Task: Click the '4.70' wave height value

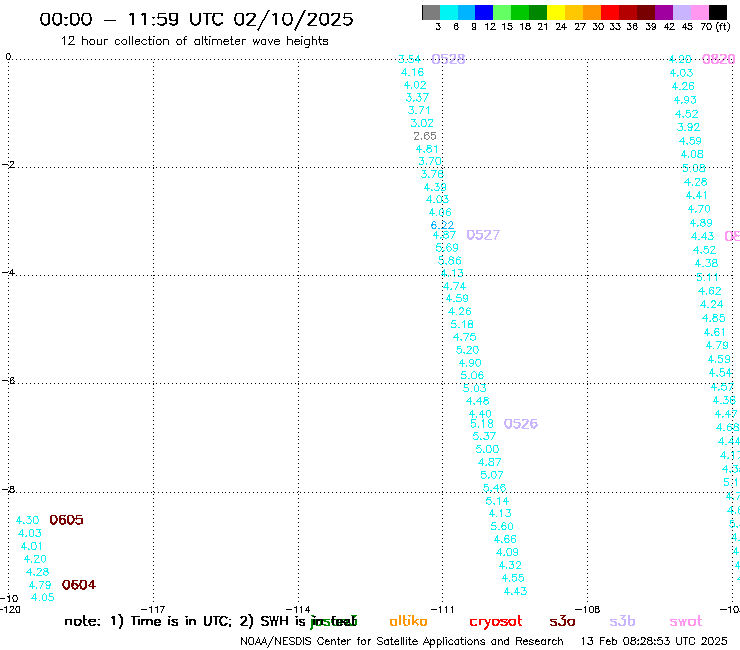Action: click(x=699, y=209)
